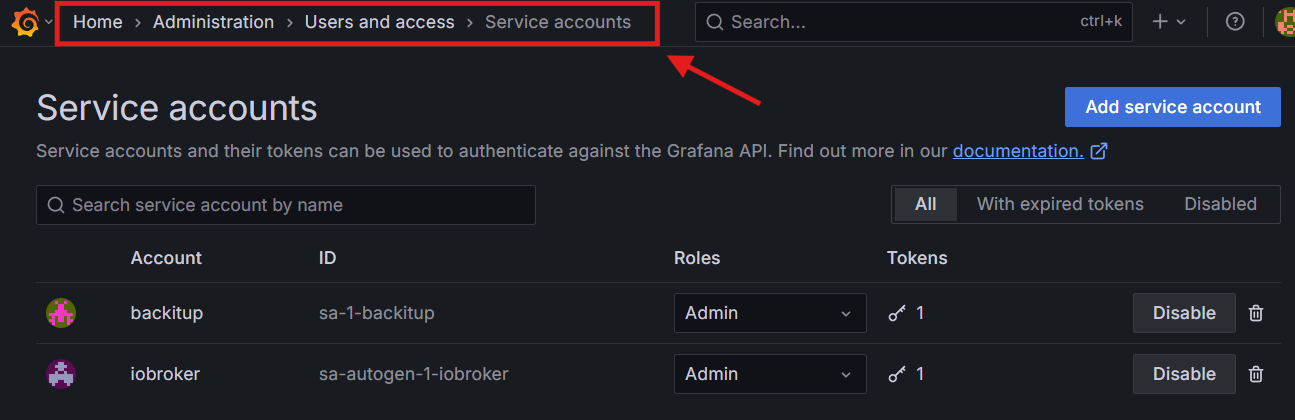Screen dimensions: 1295x420
Task: Open the Roles dropdown for backitup
Action: 770,313
